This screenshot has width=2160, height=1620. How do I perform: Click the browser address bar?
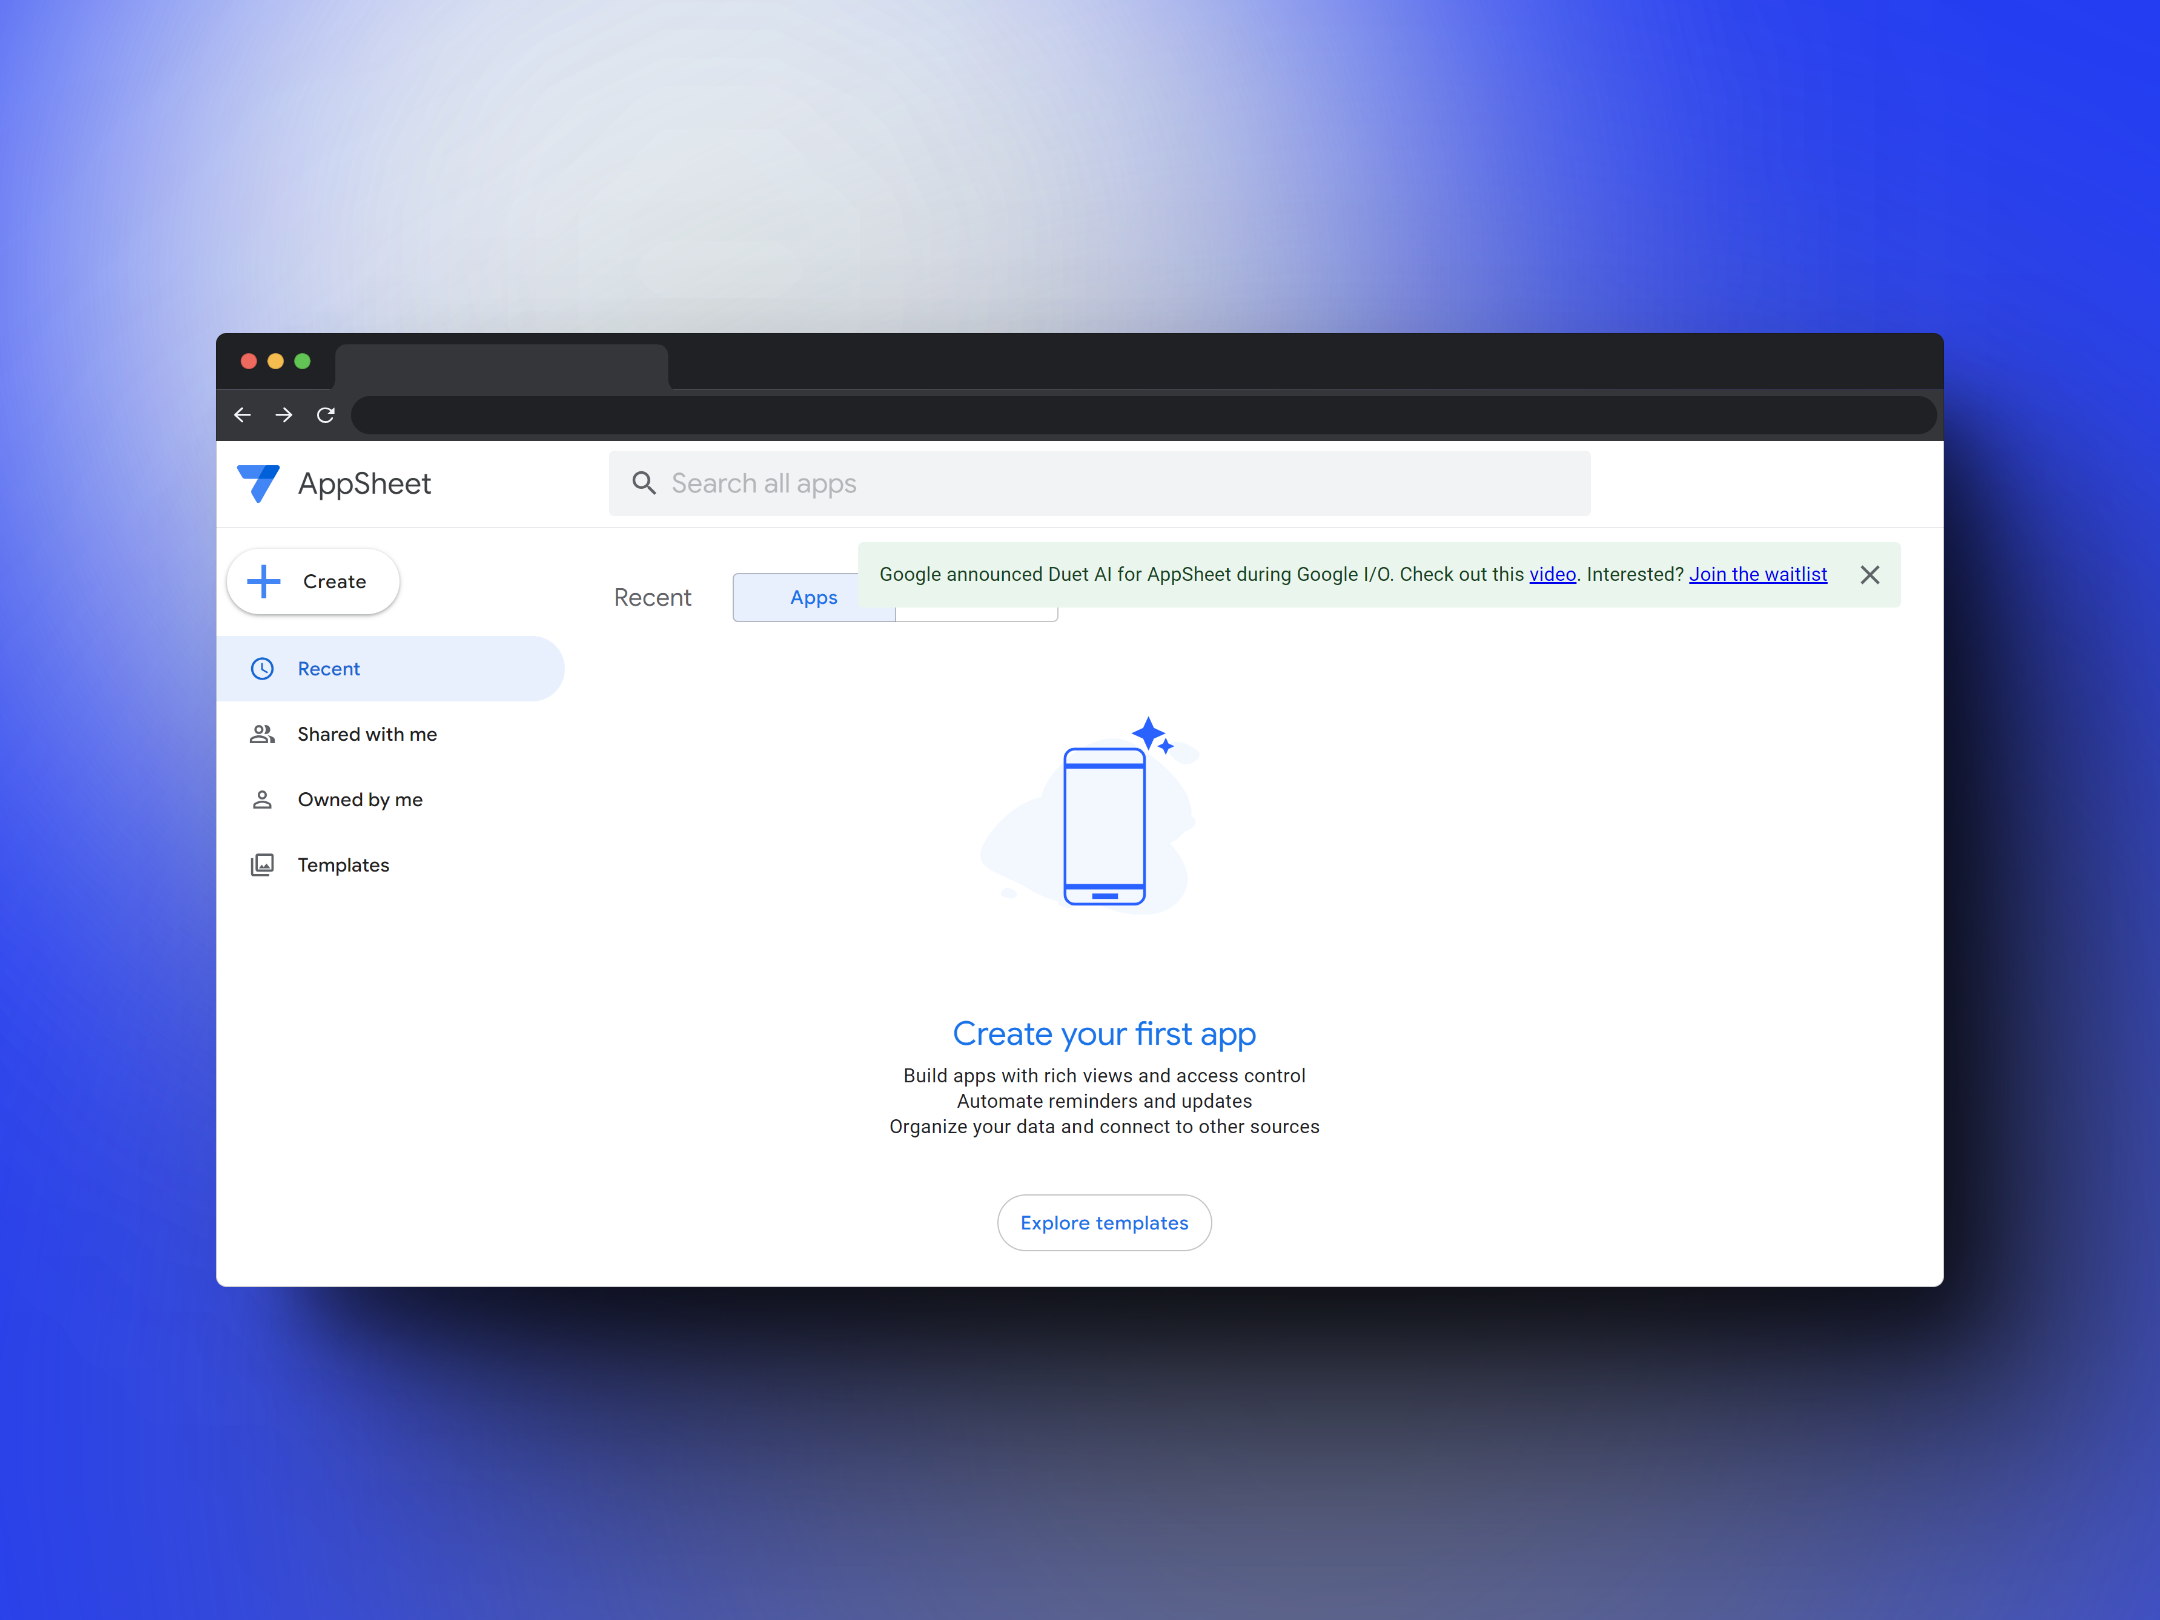click(x=1143, y=415)
